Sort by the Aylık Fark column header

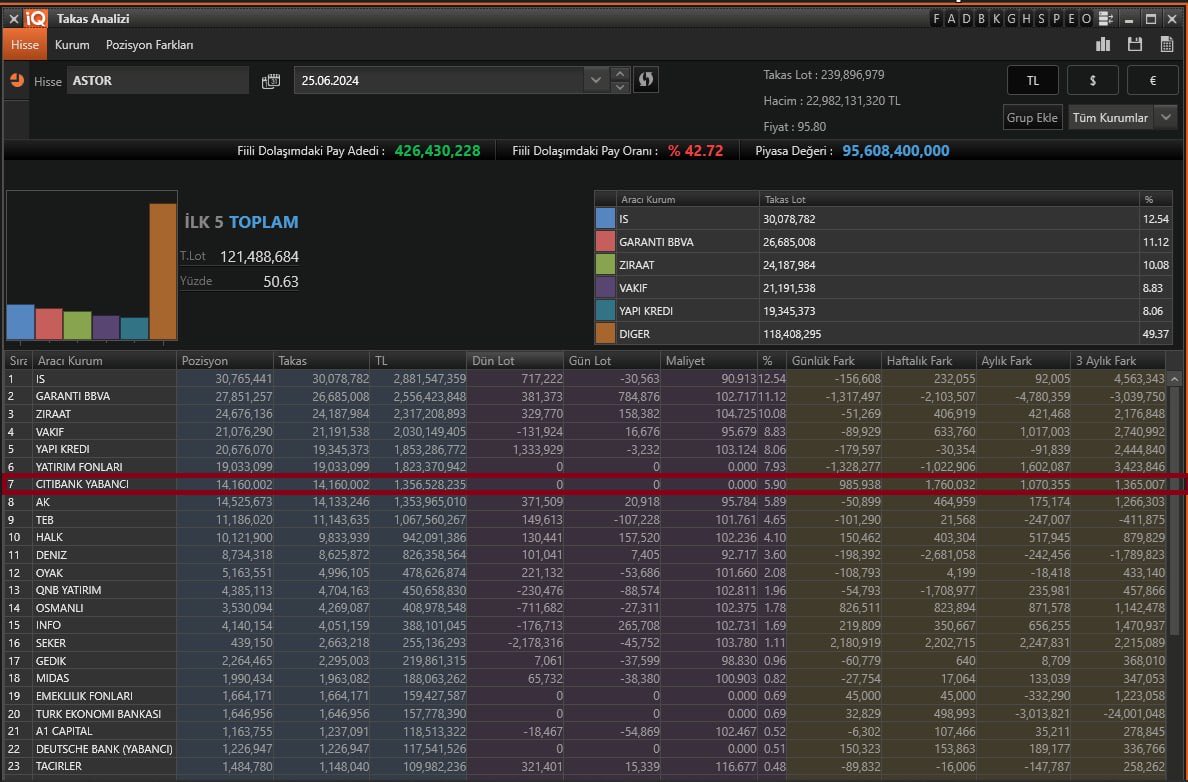tap(1024, 361)
